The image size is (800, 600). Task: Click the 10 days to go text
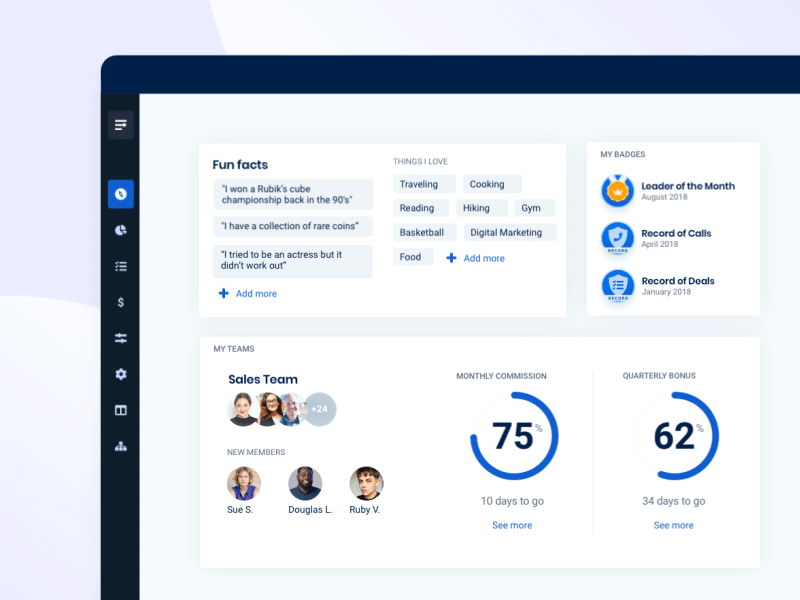pyautogui.click(x=512, y=501)
